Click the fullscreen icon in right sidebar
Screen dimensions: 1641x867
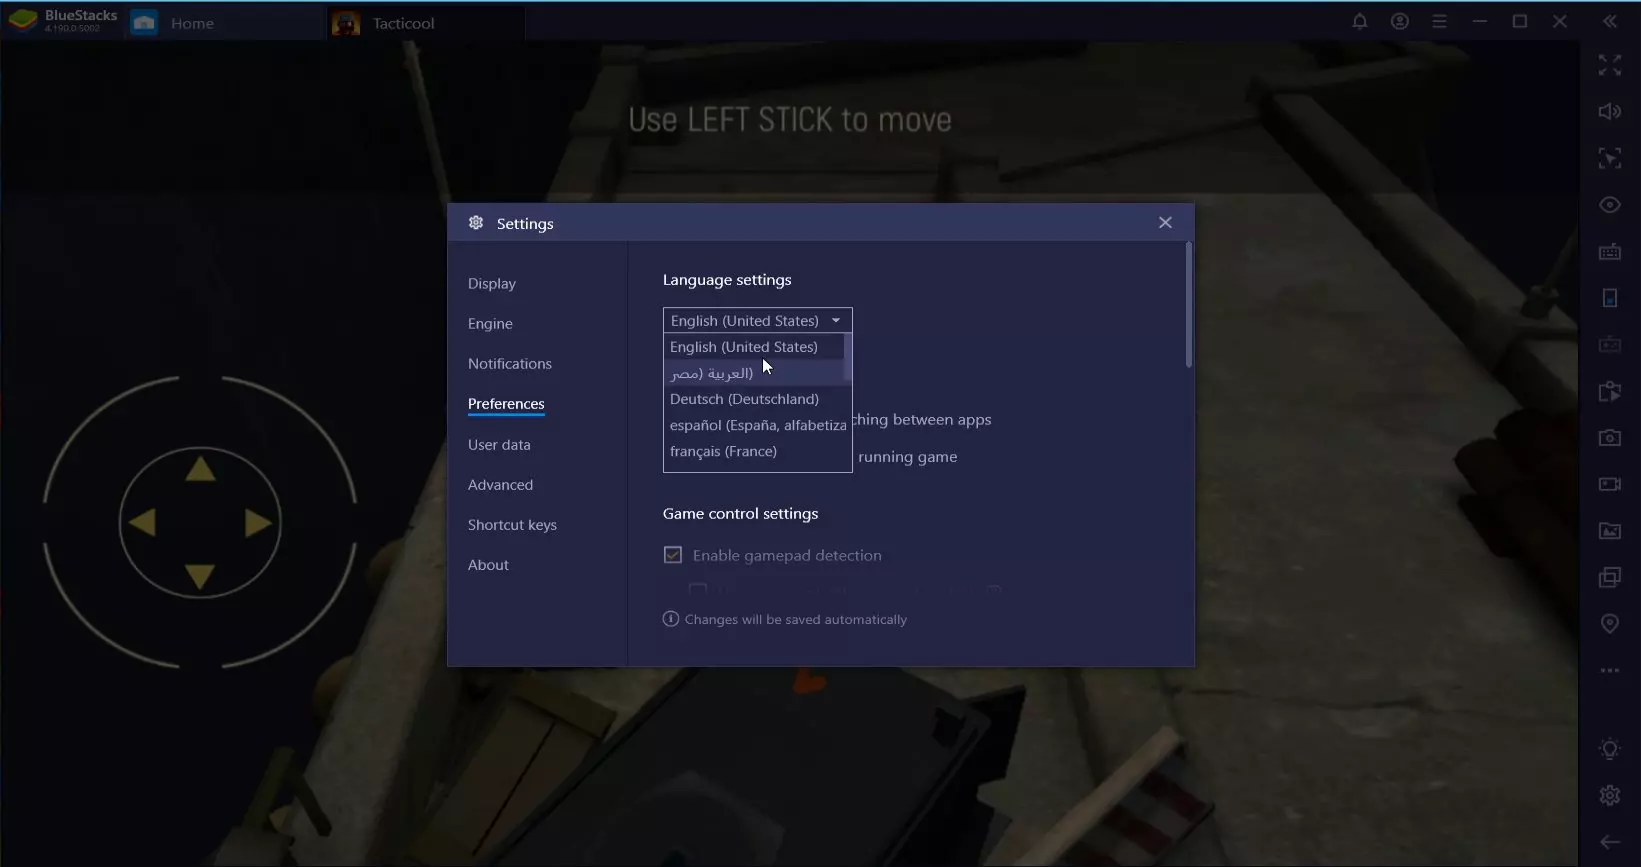(1609, 65)
